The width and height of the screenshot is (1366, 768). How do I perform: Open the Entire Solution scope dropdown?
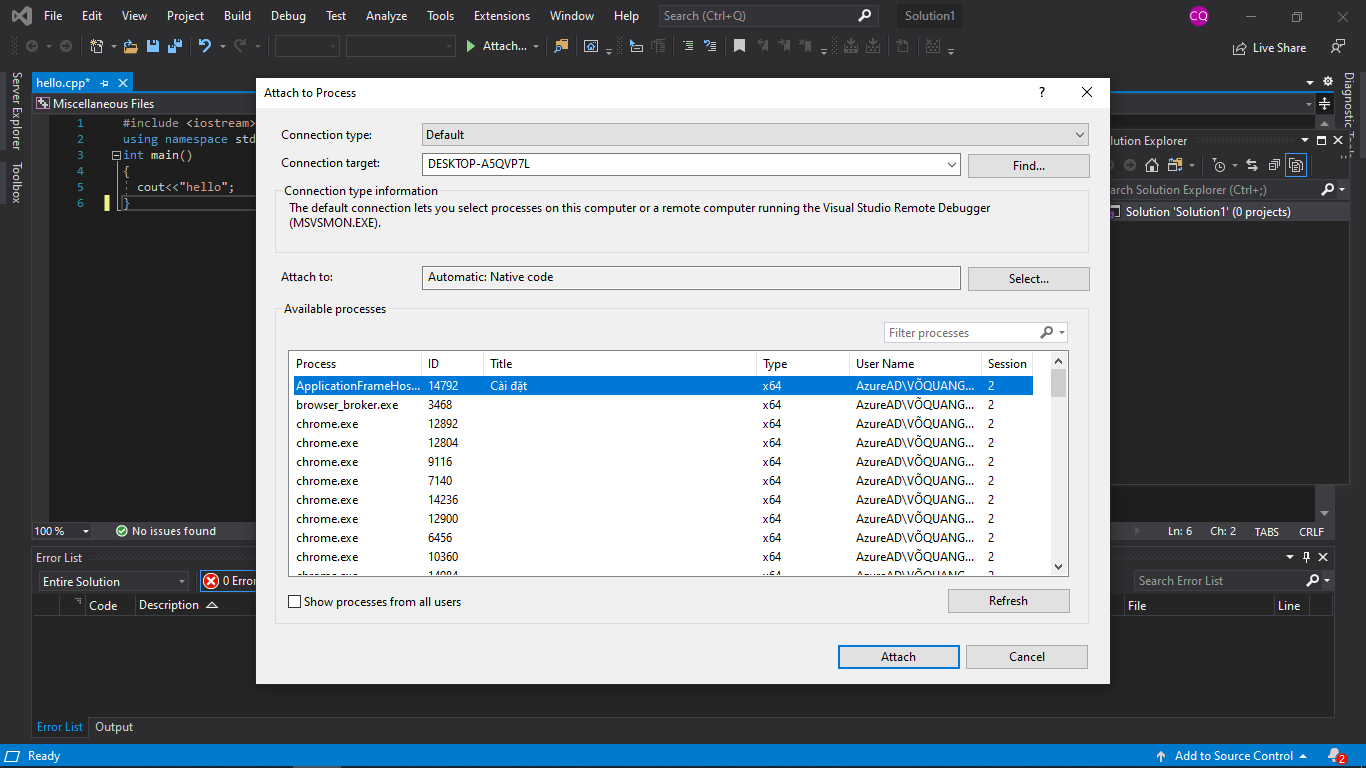click(113, 581)
